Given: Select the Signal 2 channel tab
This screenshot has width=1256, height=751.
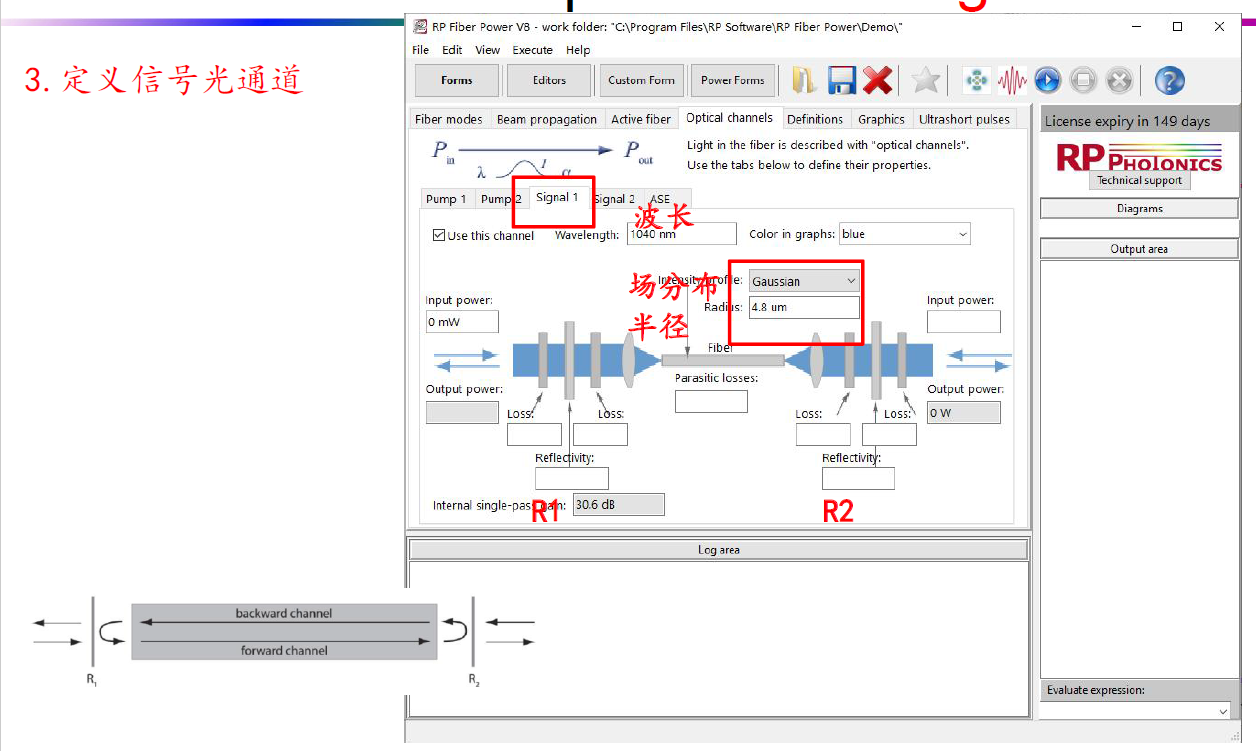Looking at the screenshot, I should point(614,199).
